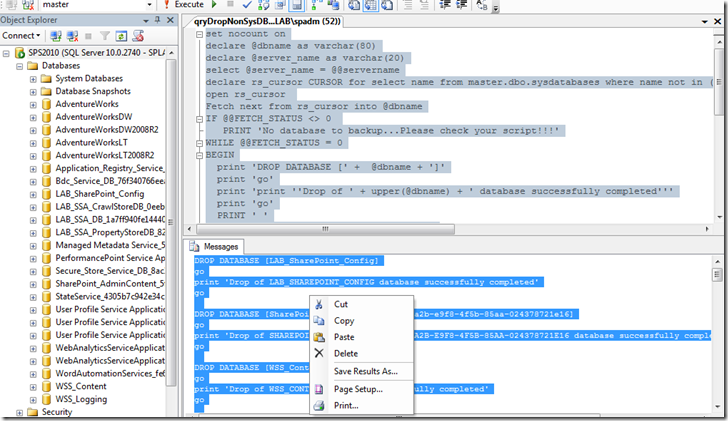Collapse the Databases tree node
This screenshot has width=728, height=421.
coord(19,65)
